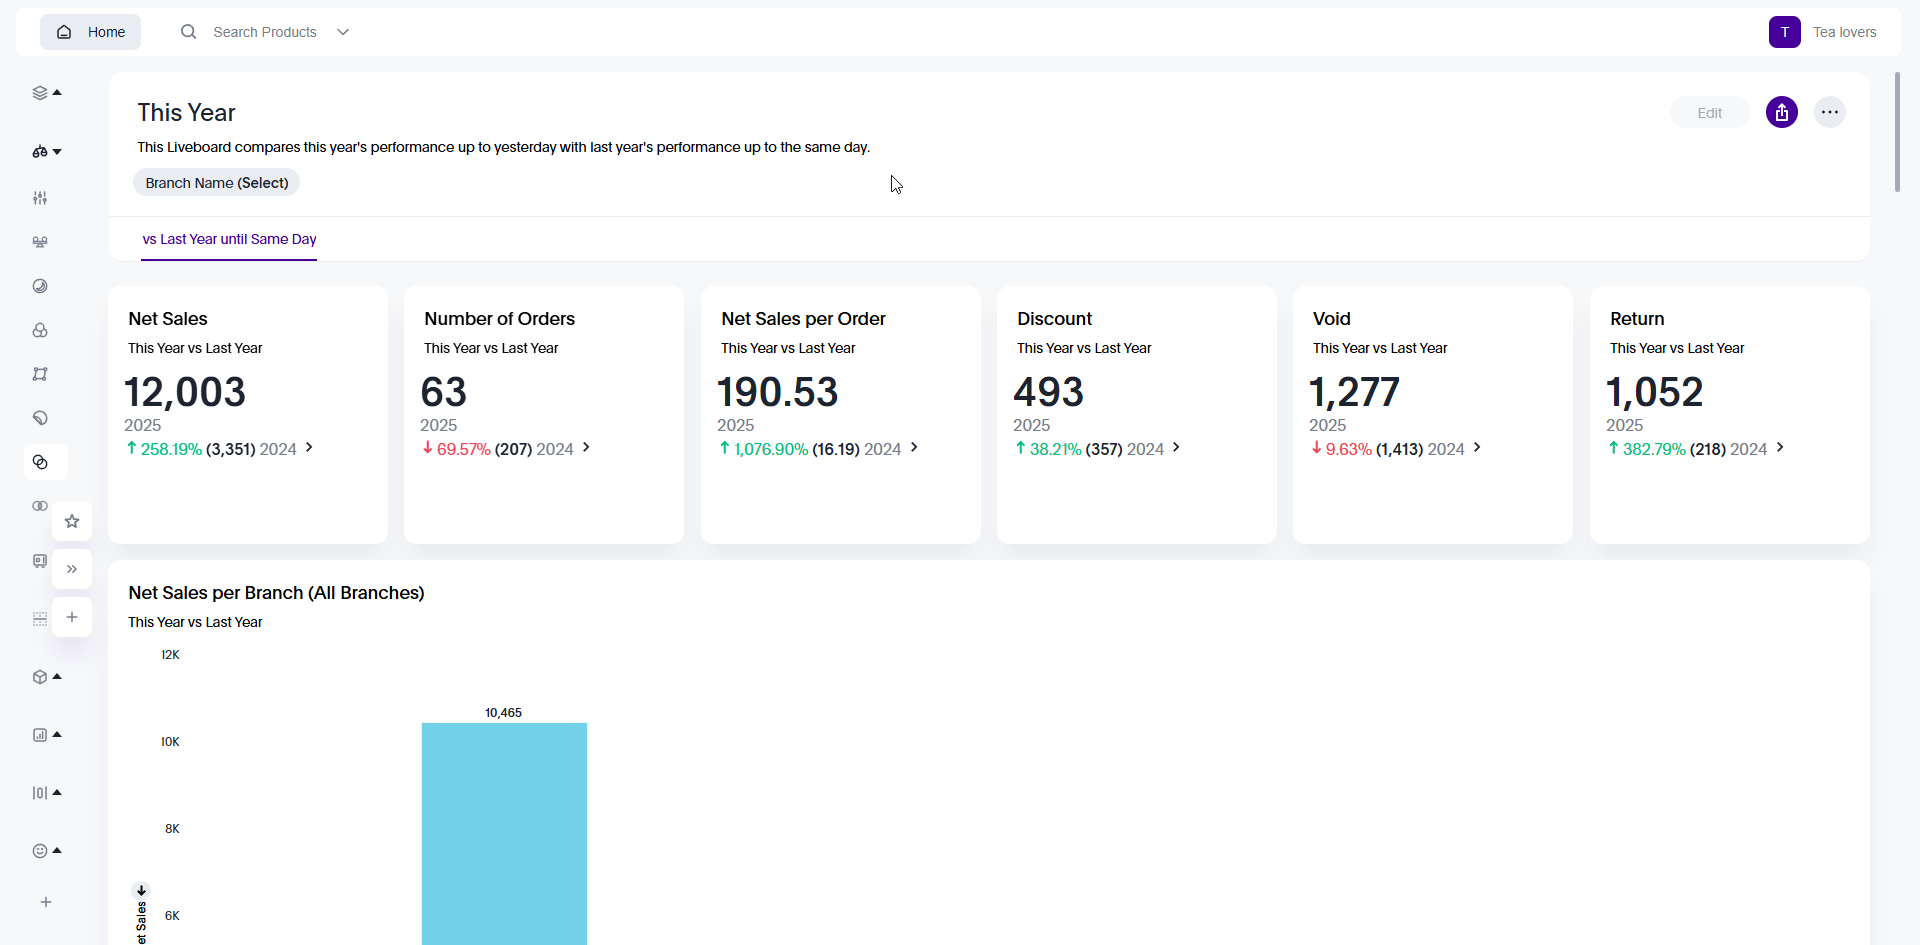Open the Branch Name filter selector
1920x945 pixels.
click(216, 183)
